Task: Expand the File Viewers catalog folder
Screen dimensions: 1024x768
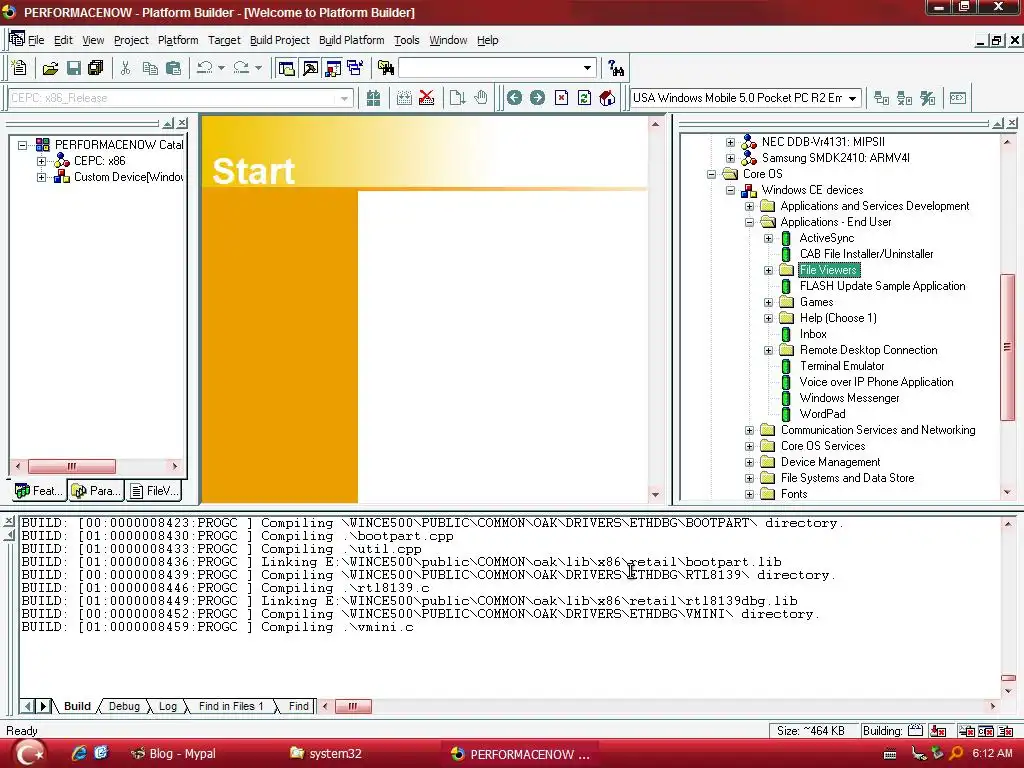Action: (x=769, y=270)
